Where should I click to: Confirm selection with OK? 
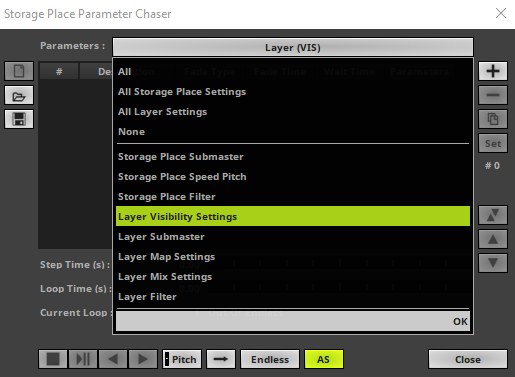pyautogui.click(x=460, y=321)
